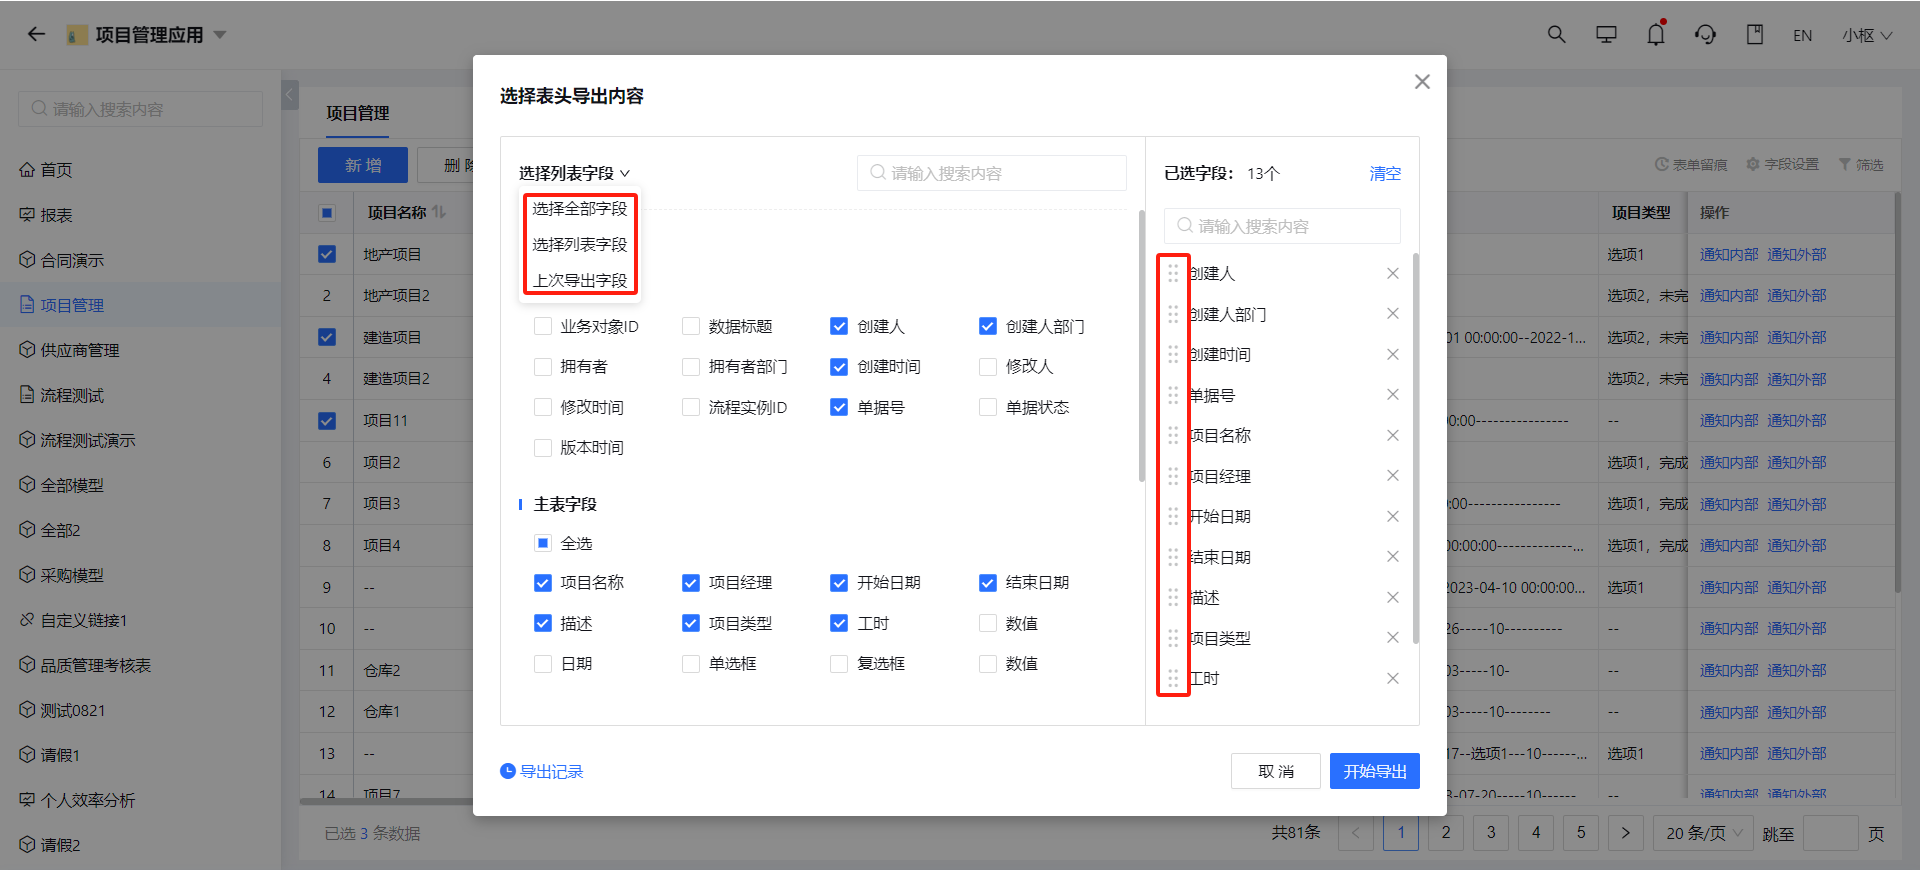Remove 创建人部门 from selected fields
Image resolution: width=1920 pixels, height=870 pixels.
(x=1392, y=314)
